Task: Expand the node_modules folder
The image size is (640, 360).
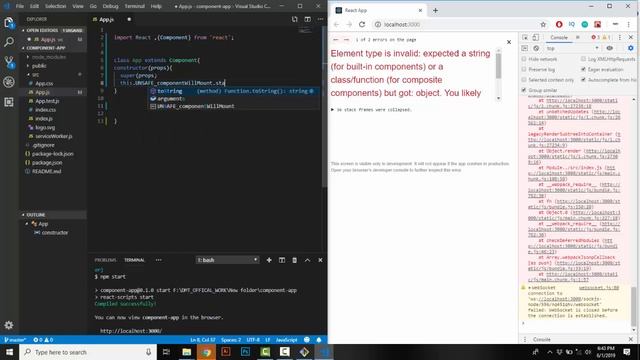Action: [x=48, y=57]
